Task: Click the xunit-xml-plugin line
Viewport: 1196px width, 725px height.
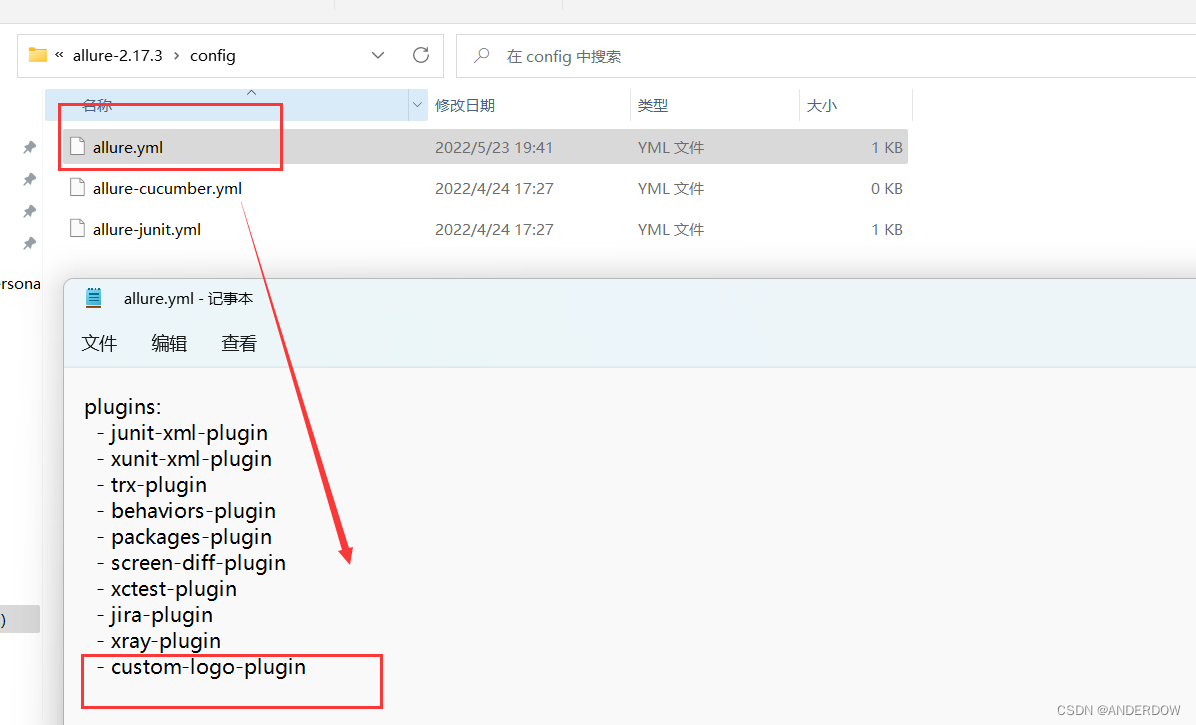Action: (x=184, y=459)
